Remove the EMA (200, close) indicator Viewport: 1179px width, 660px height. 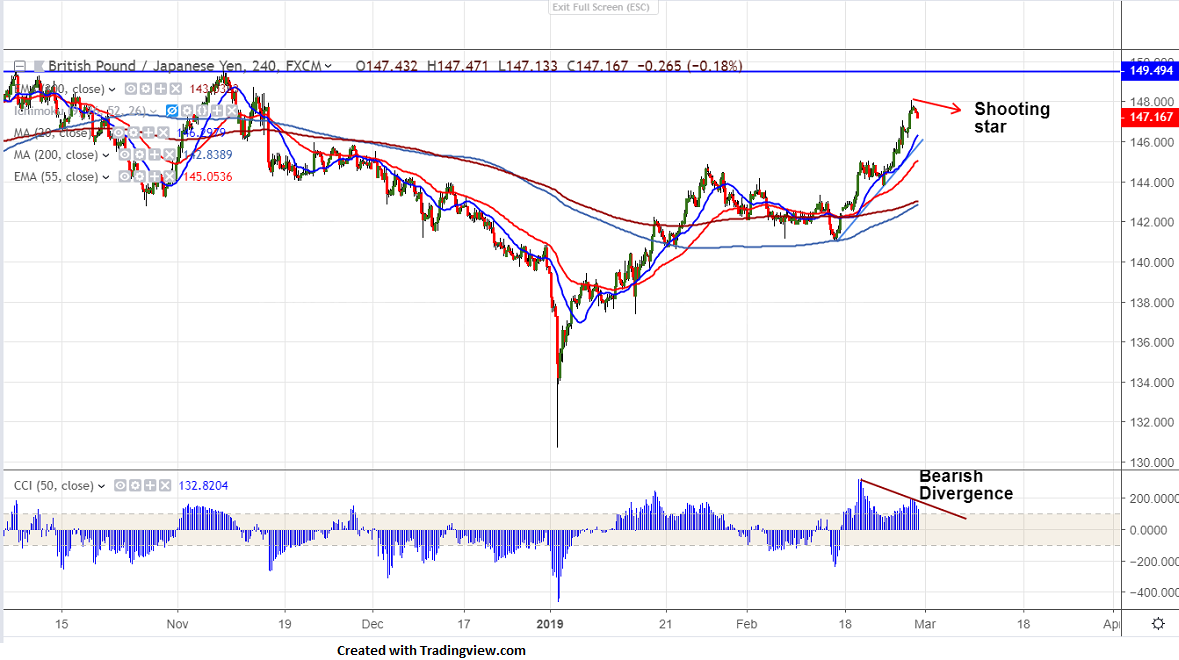point(176,89)
